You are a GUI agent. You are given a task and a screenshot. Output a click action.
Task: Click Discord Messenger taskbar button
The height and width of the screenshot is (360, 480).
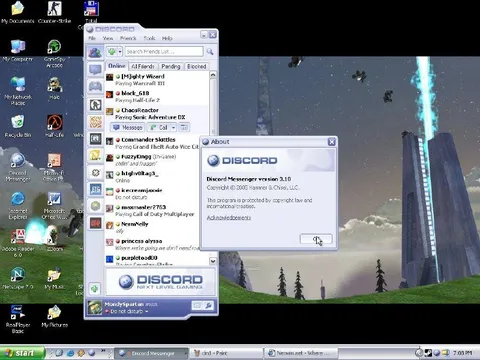152,353
